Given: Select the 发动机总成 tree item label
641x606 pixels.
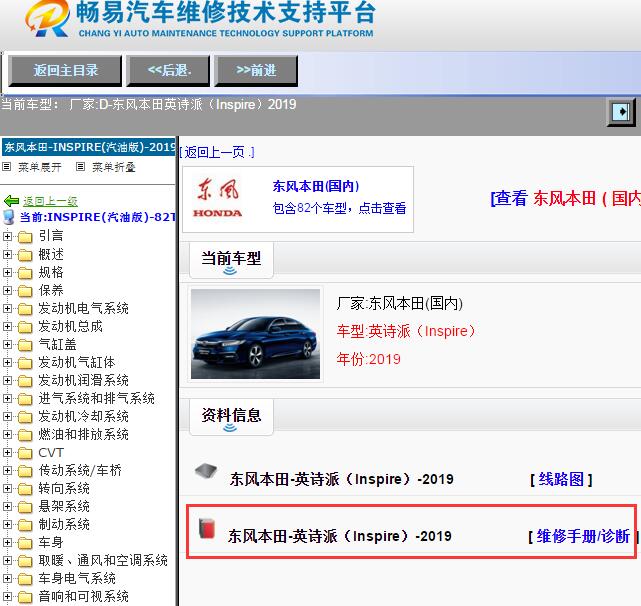Looking at the screenshot, I should click(x=70, y=326).
